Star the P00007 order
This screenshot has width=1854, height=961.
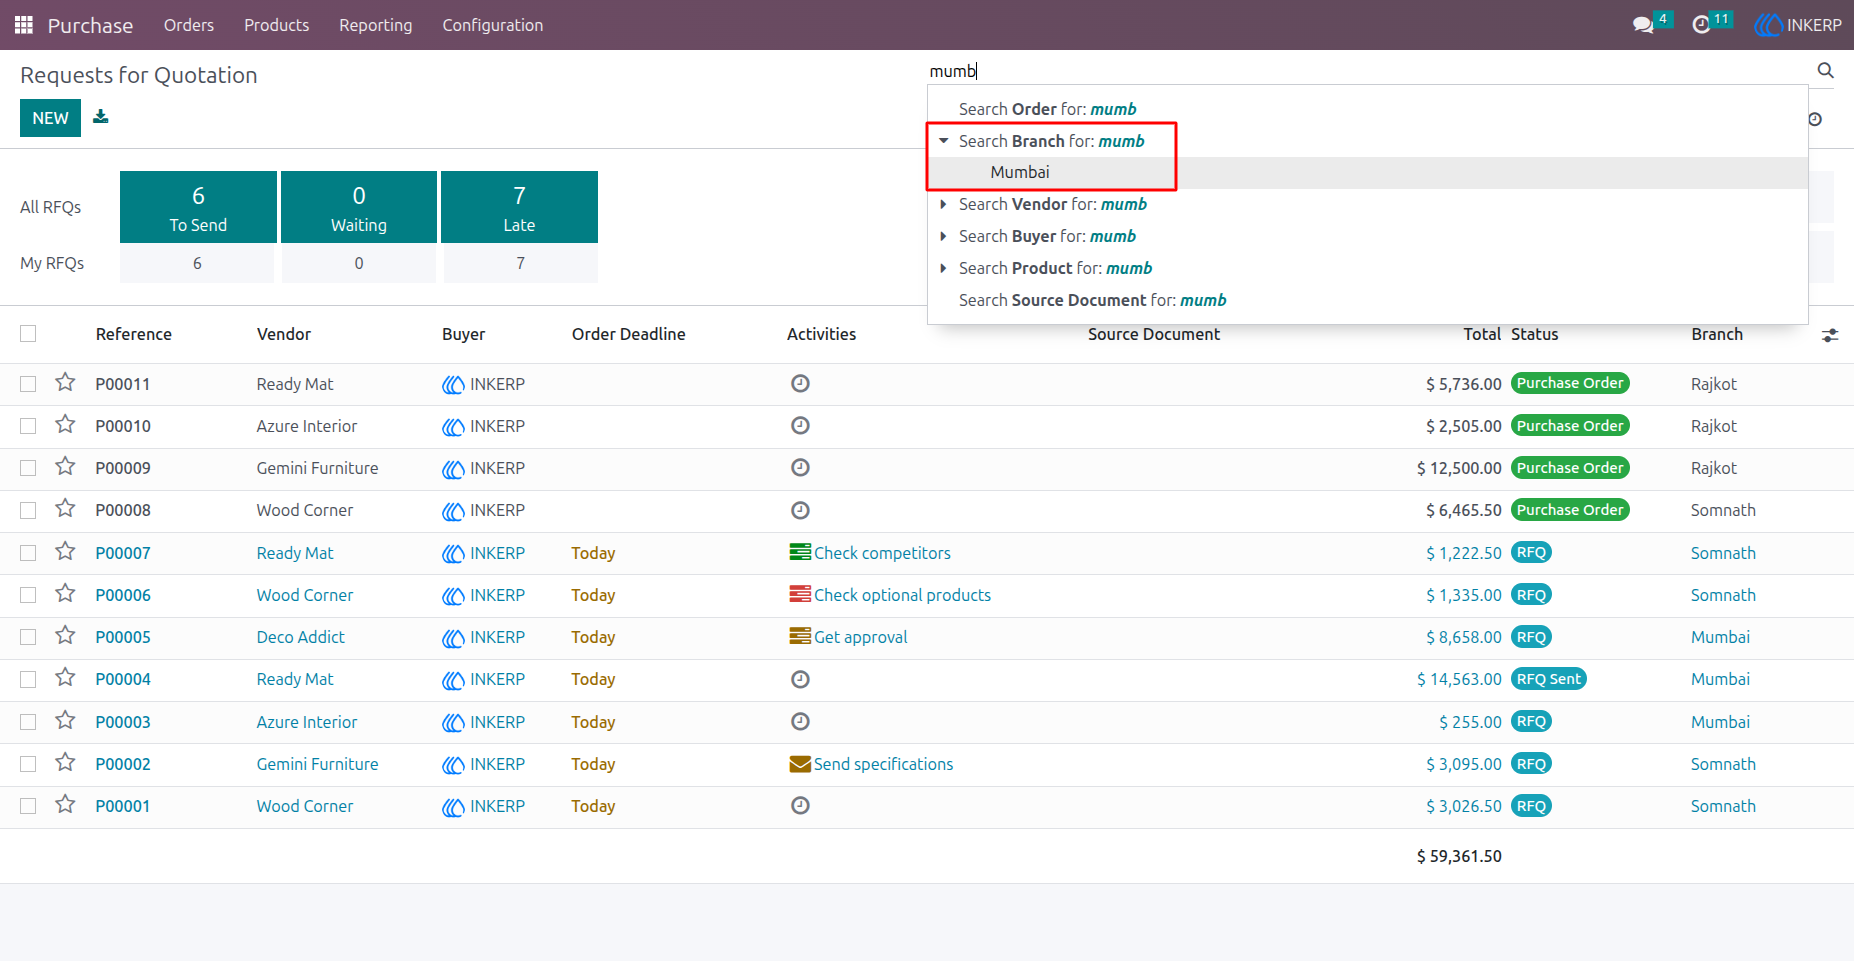(x=65, y=551)
